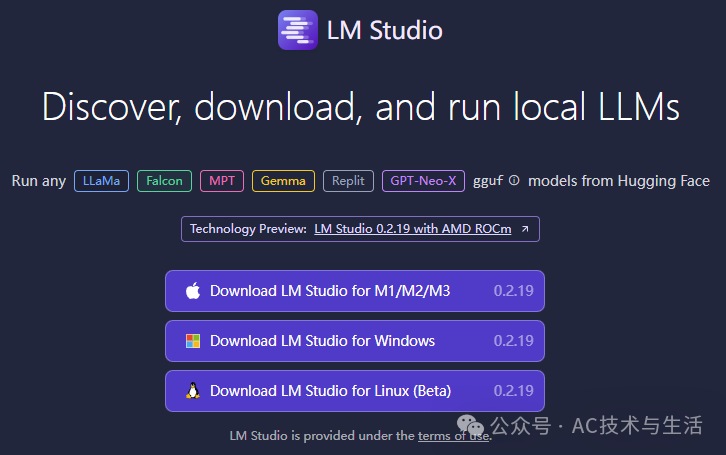Click the external link arrow icon after ROCm
The image size is (726, 455).
pos(525,229)
